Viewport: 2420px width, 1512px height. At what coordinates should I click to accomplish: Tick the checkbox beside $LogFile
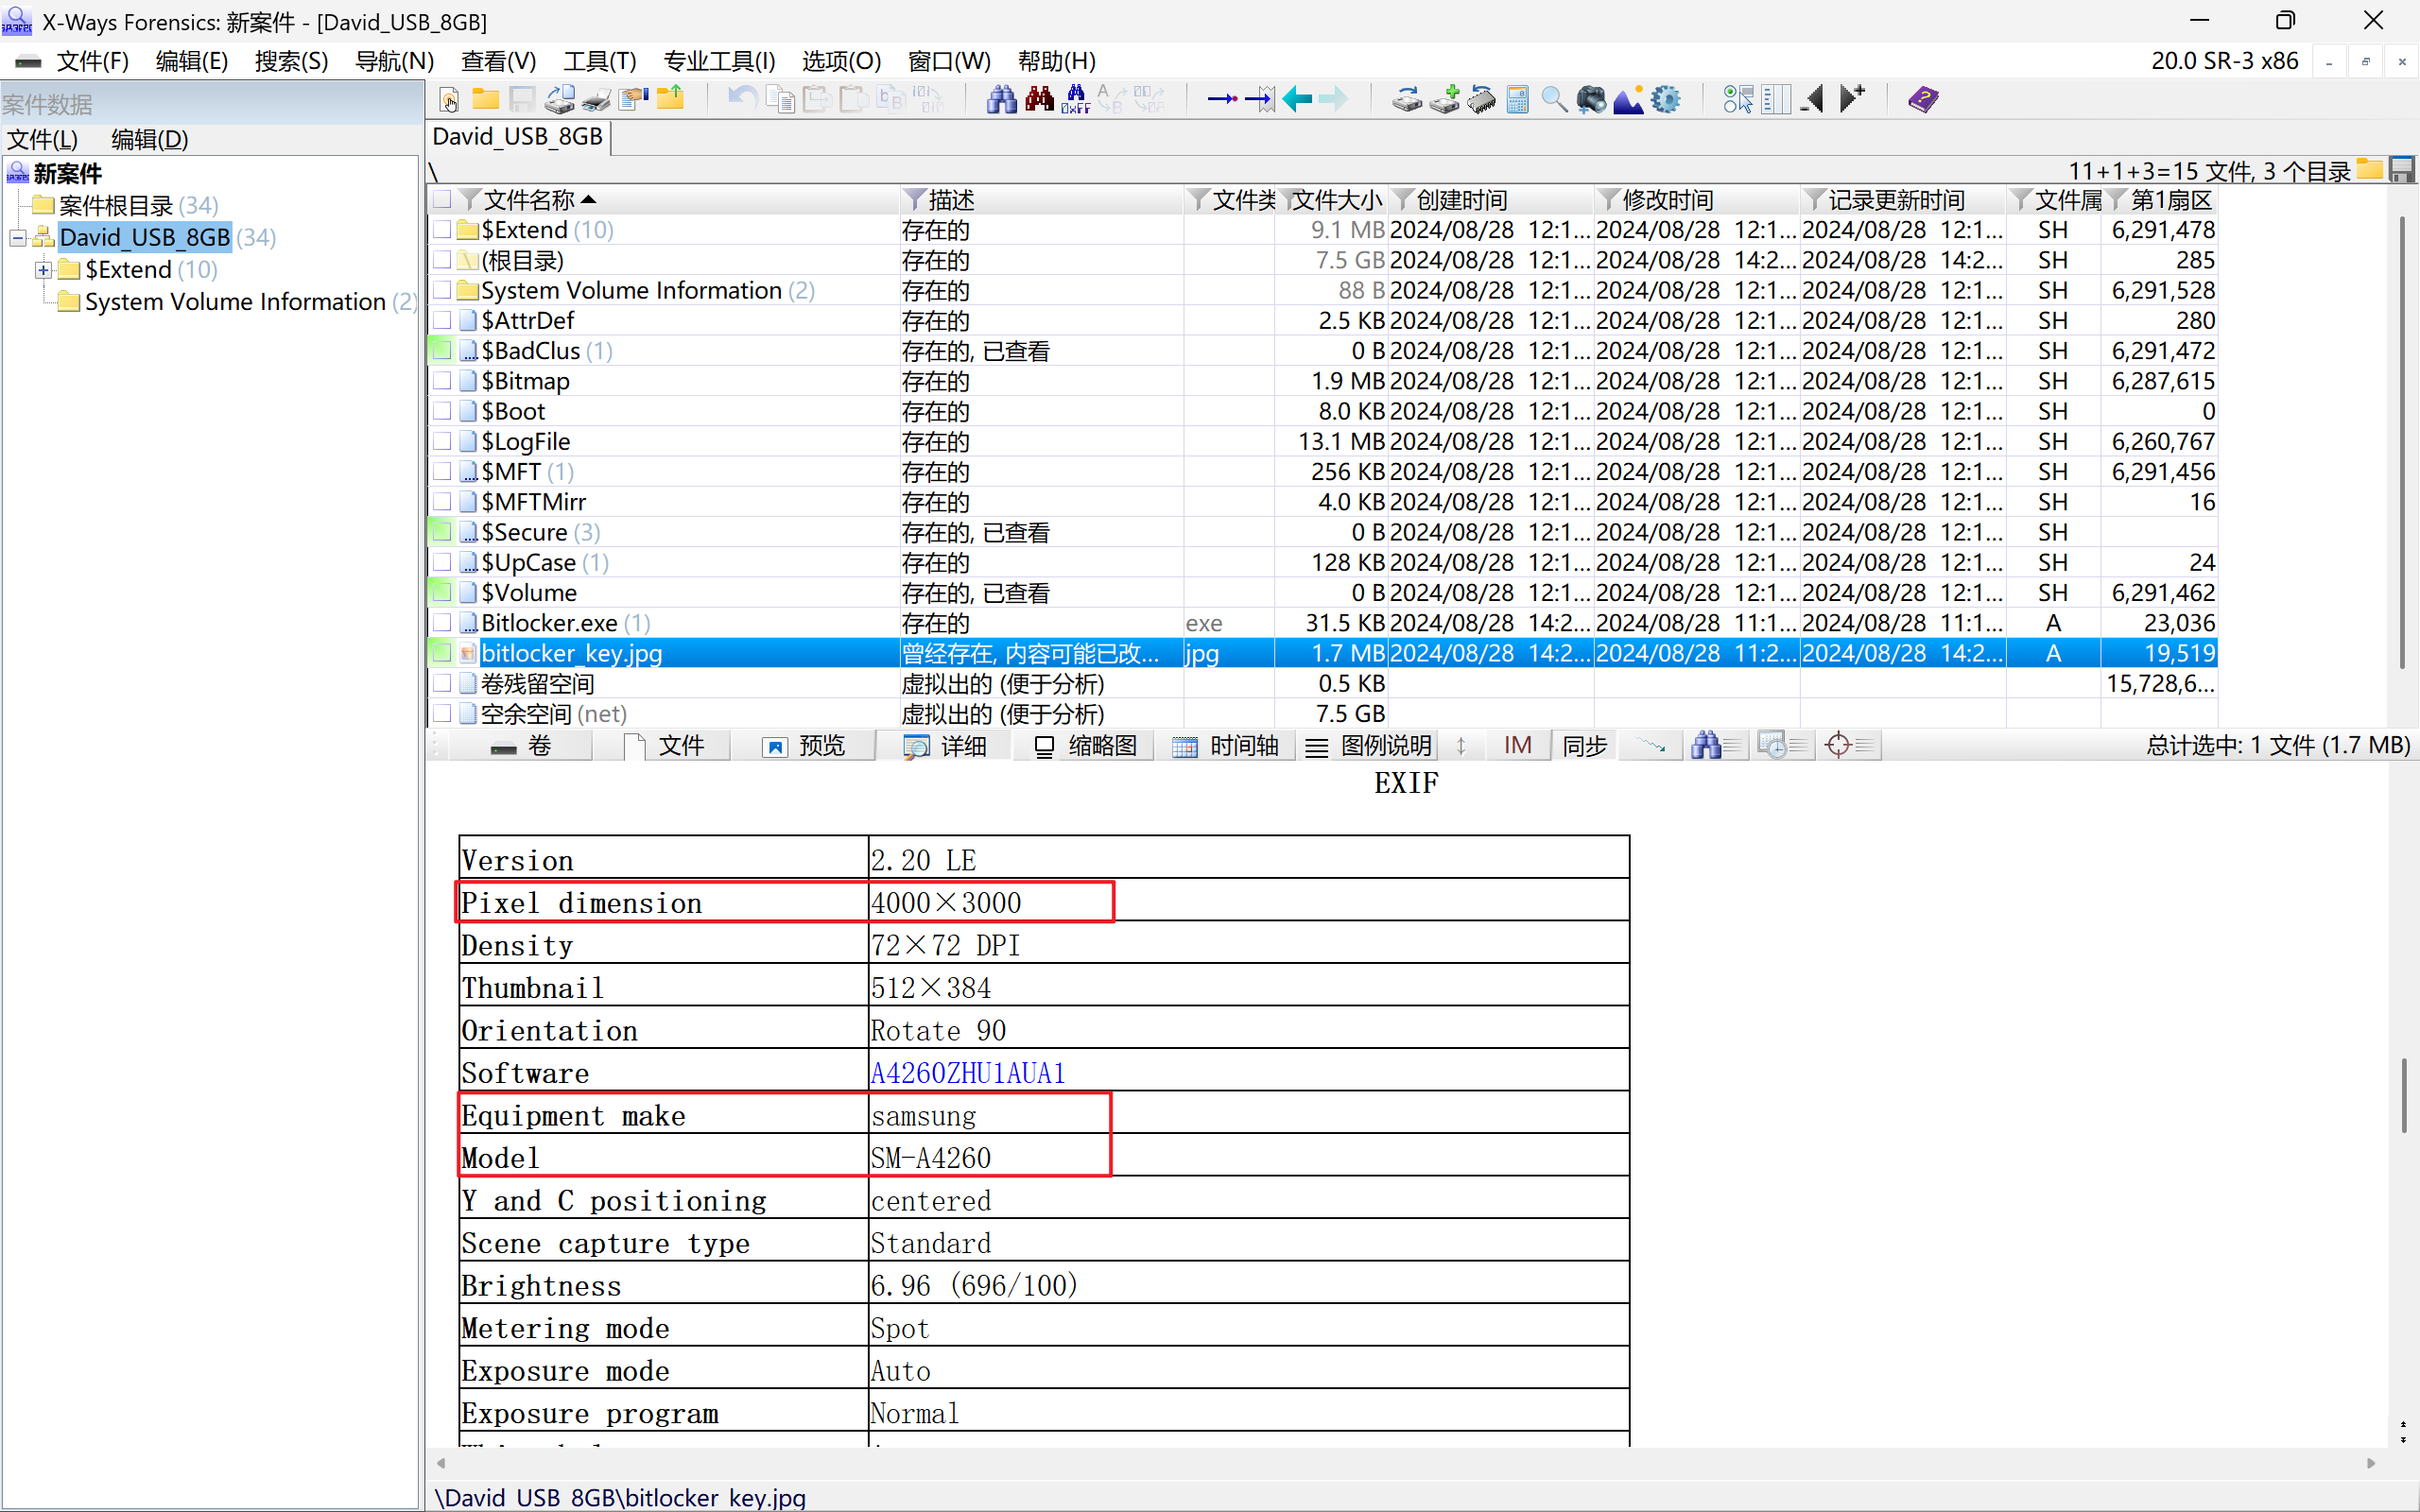coord(442,441)
